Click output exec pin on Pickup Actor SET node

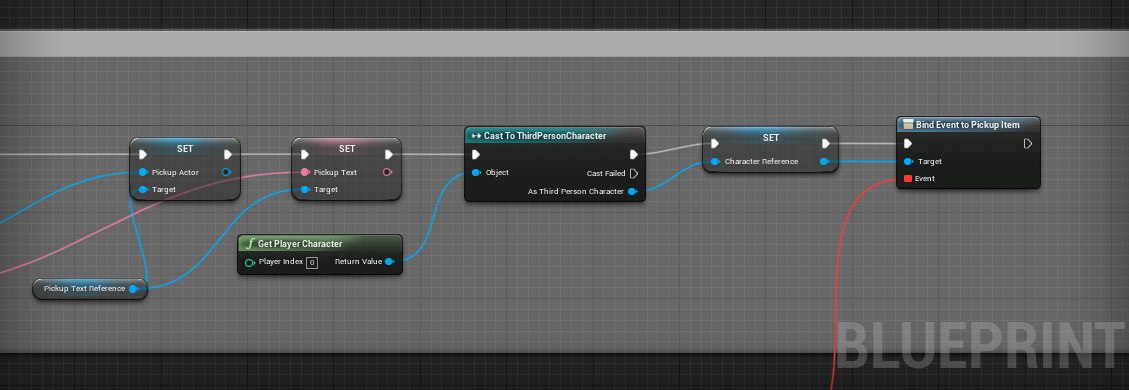click(228, 155)
